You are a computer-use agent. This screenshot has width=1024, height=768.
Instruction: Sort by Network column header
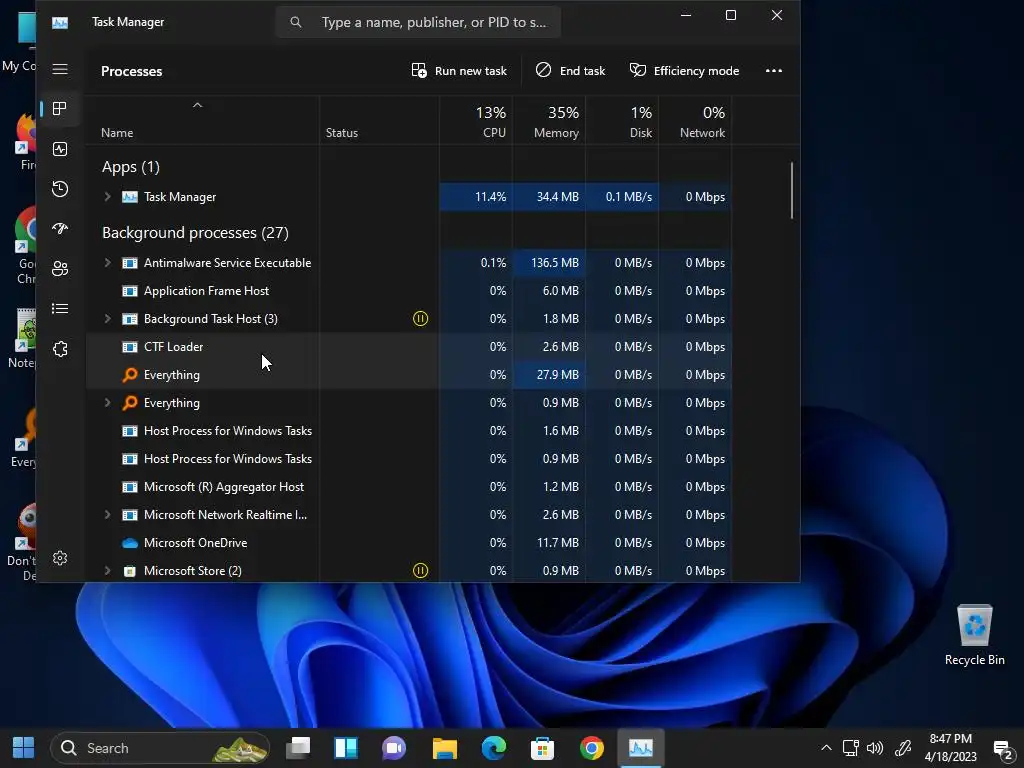tap(696, 122)
